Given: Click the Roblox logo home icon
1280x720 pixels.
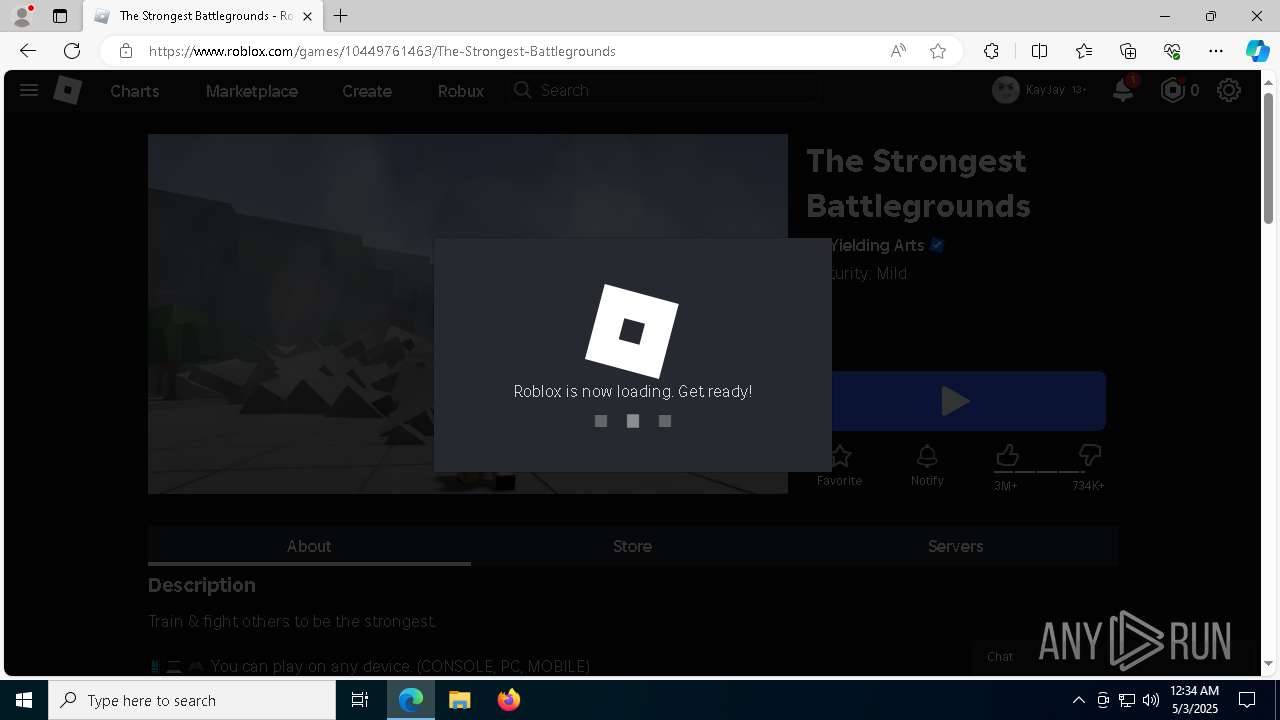Looking at the screenshot, I should coord(67,91).
